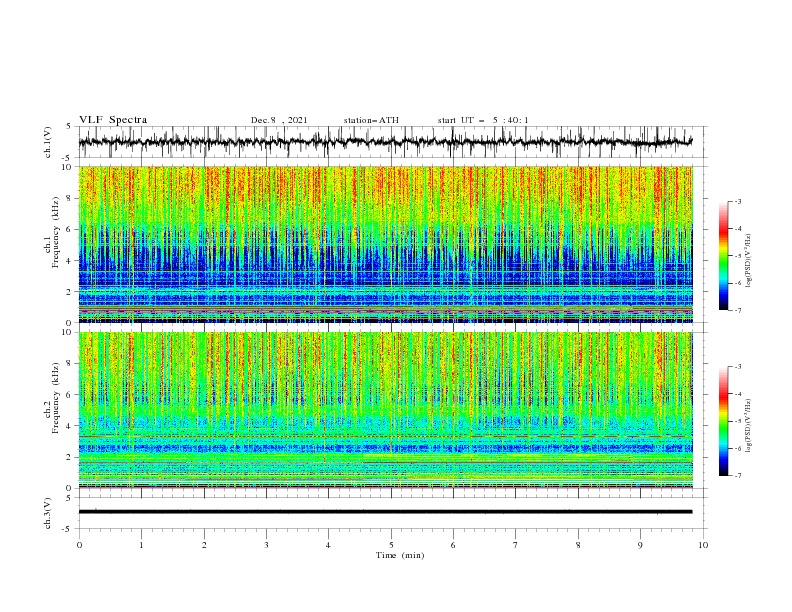Click the color bar label beside ch.1 spectrogram
Screen dimensions: 792x612
click(x=748, y=261)
